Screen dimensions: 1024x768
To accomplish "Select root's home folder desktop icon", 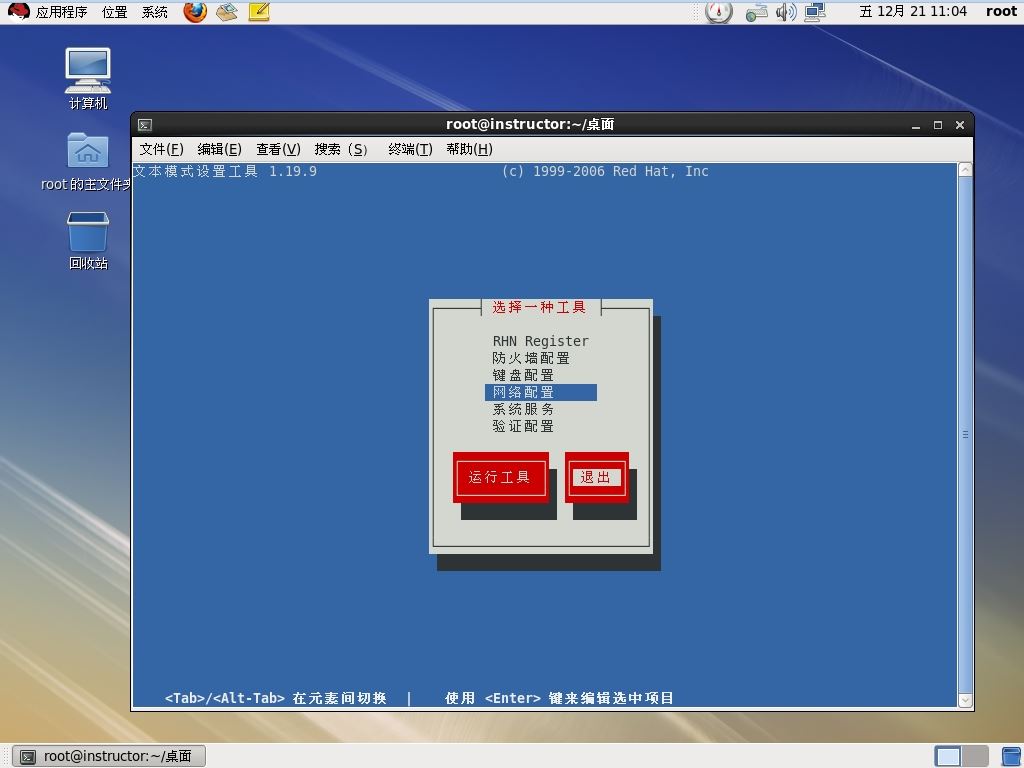I will point(87,162).
